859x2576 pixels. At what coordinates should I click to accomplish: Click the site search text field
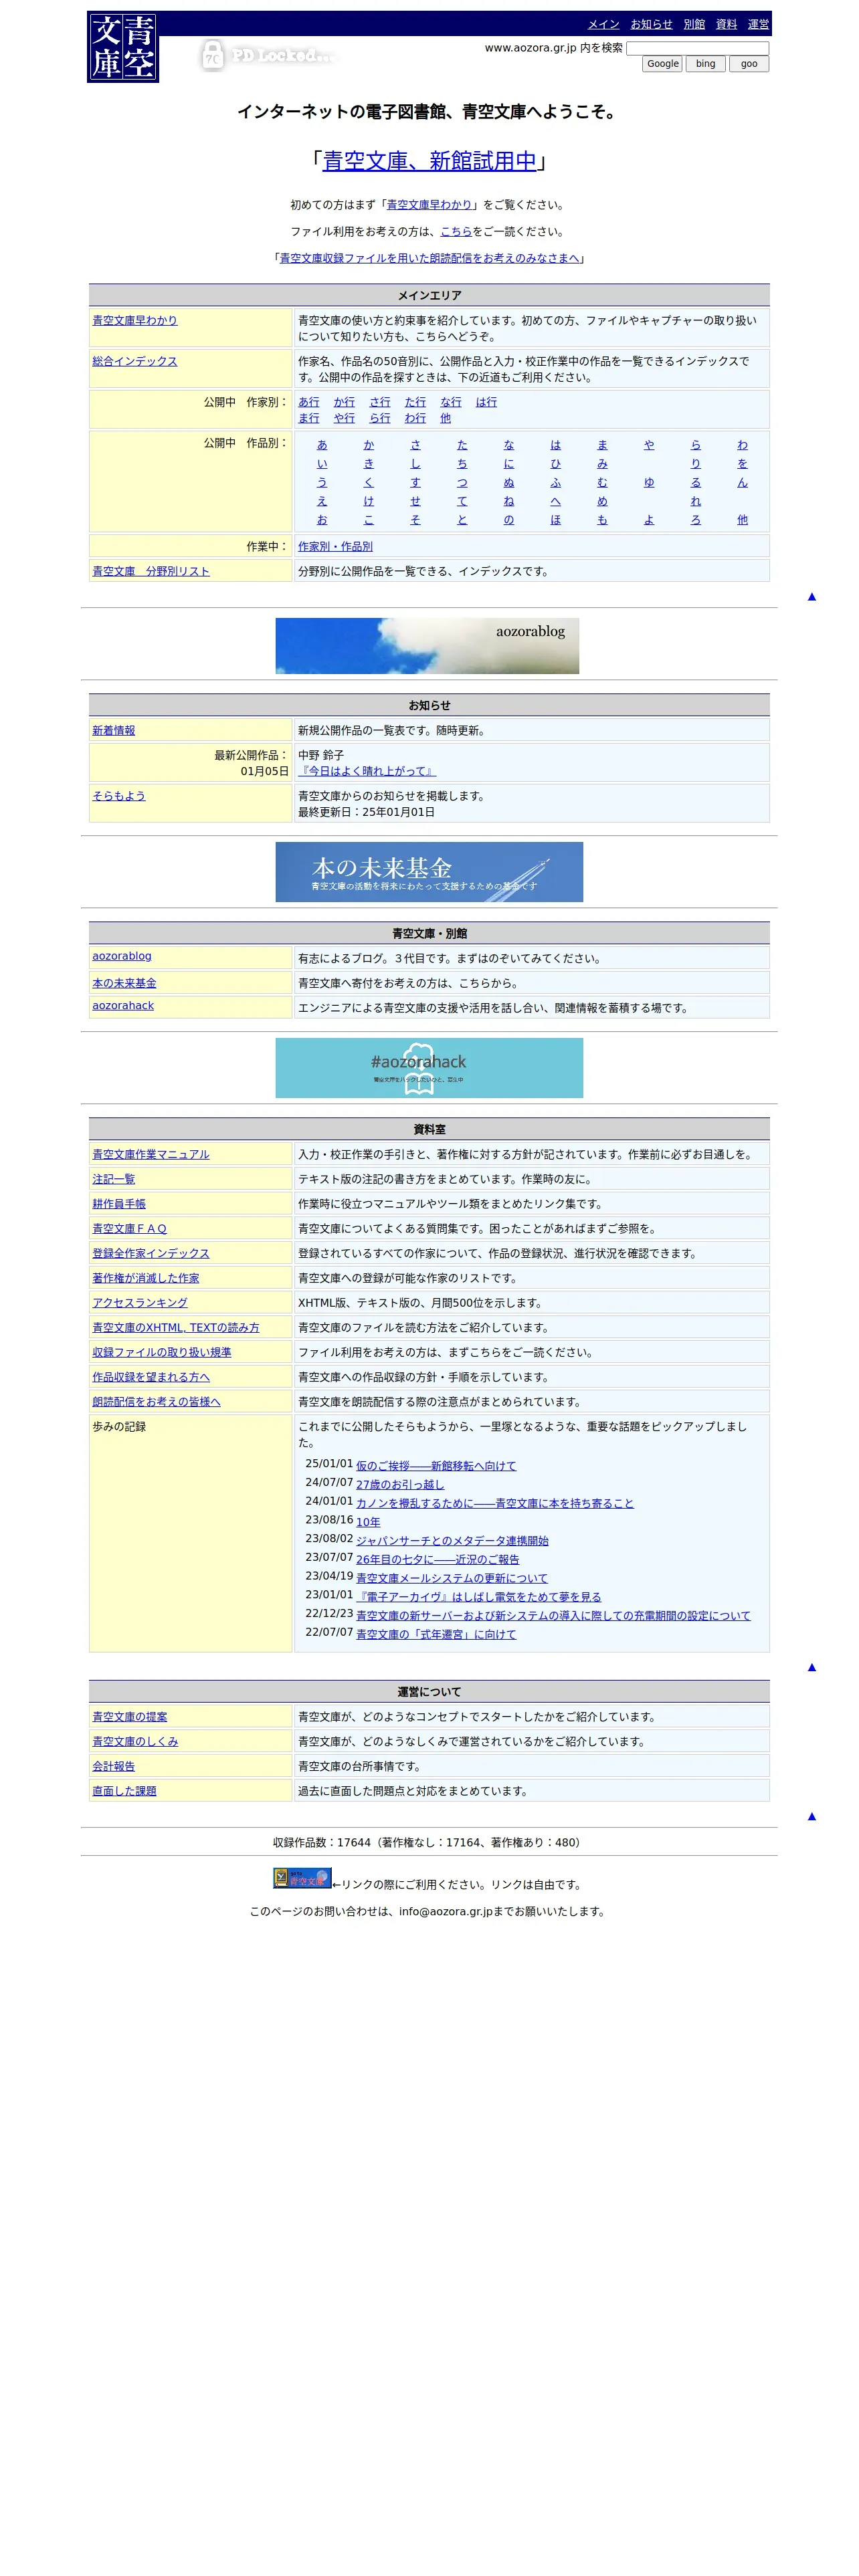pyautogui.click(x=697, y=48)
